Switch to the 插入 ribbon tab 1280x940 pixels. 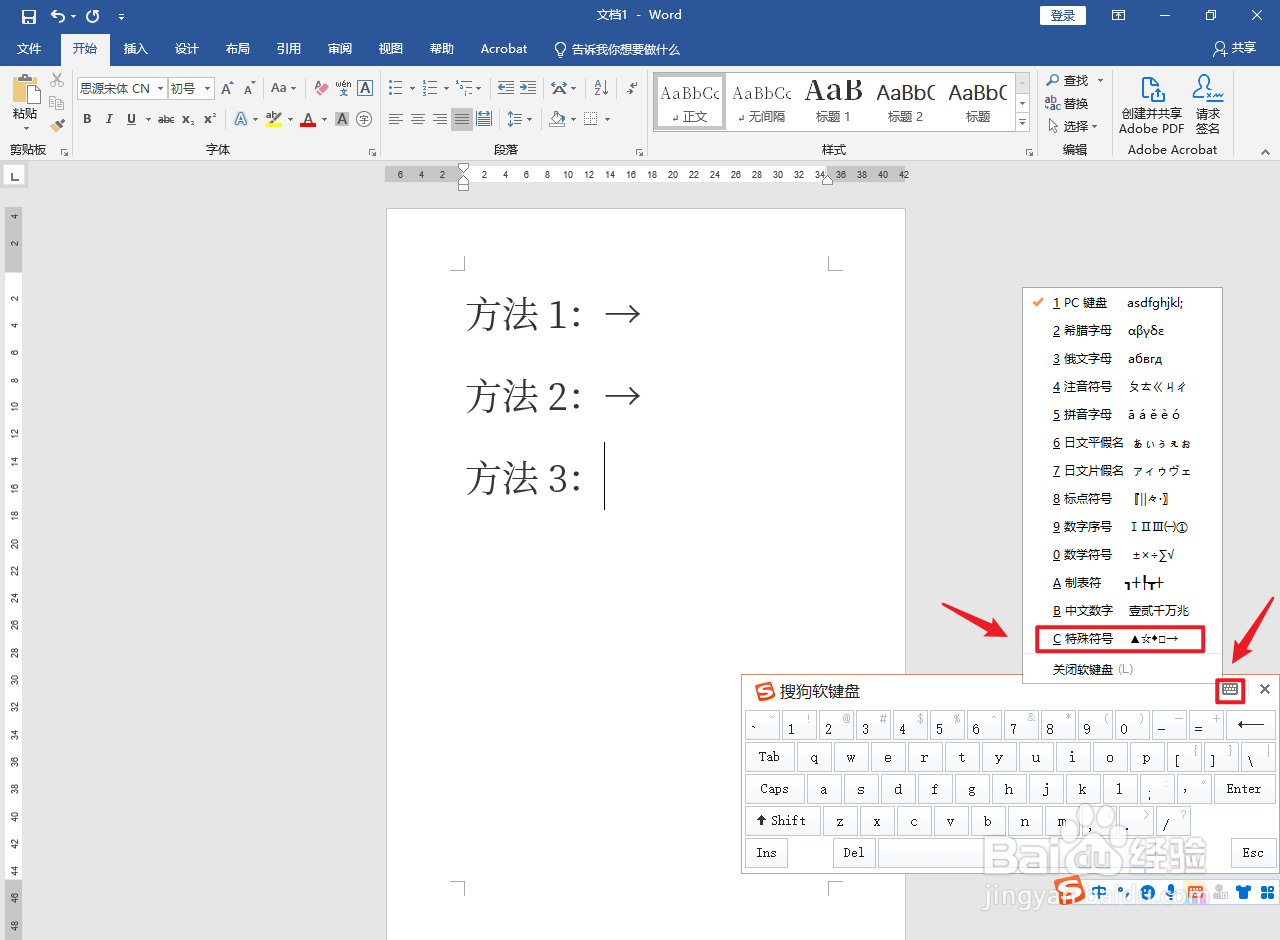(x=135, y=48)
